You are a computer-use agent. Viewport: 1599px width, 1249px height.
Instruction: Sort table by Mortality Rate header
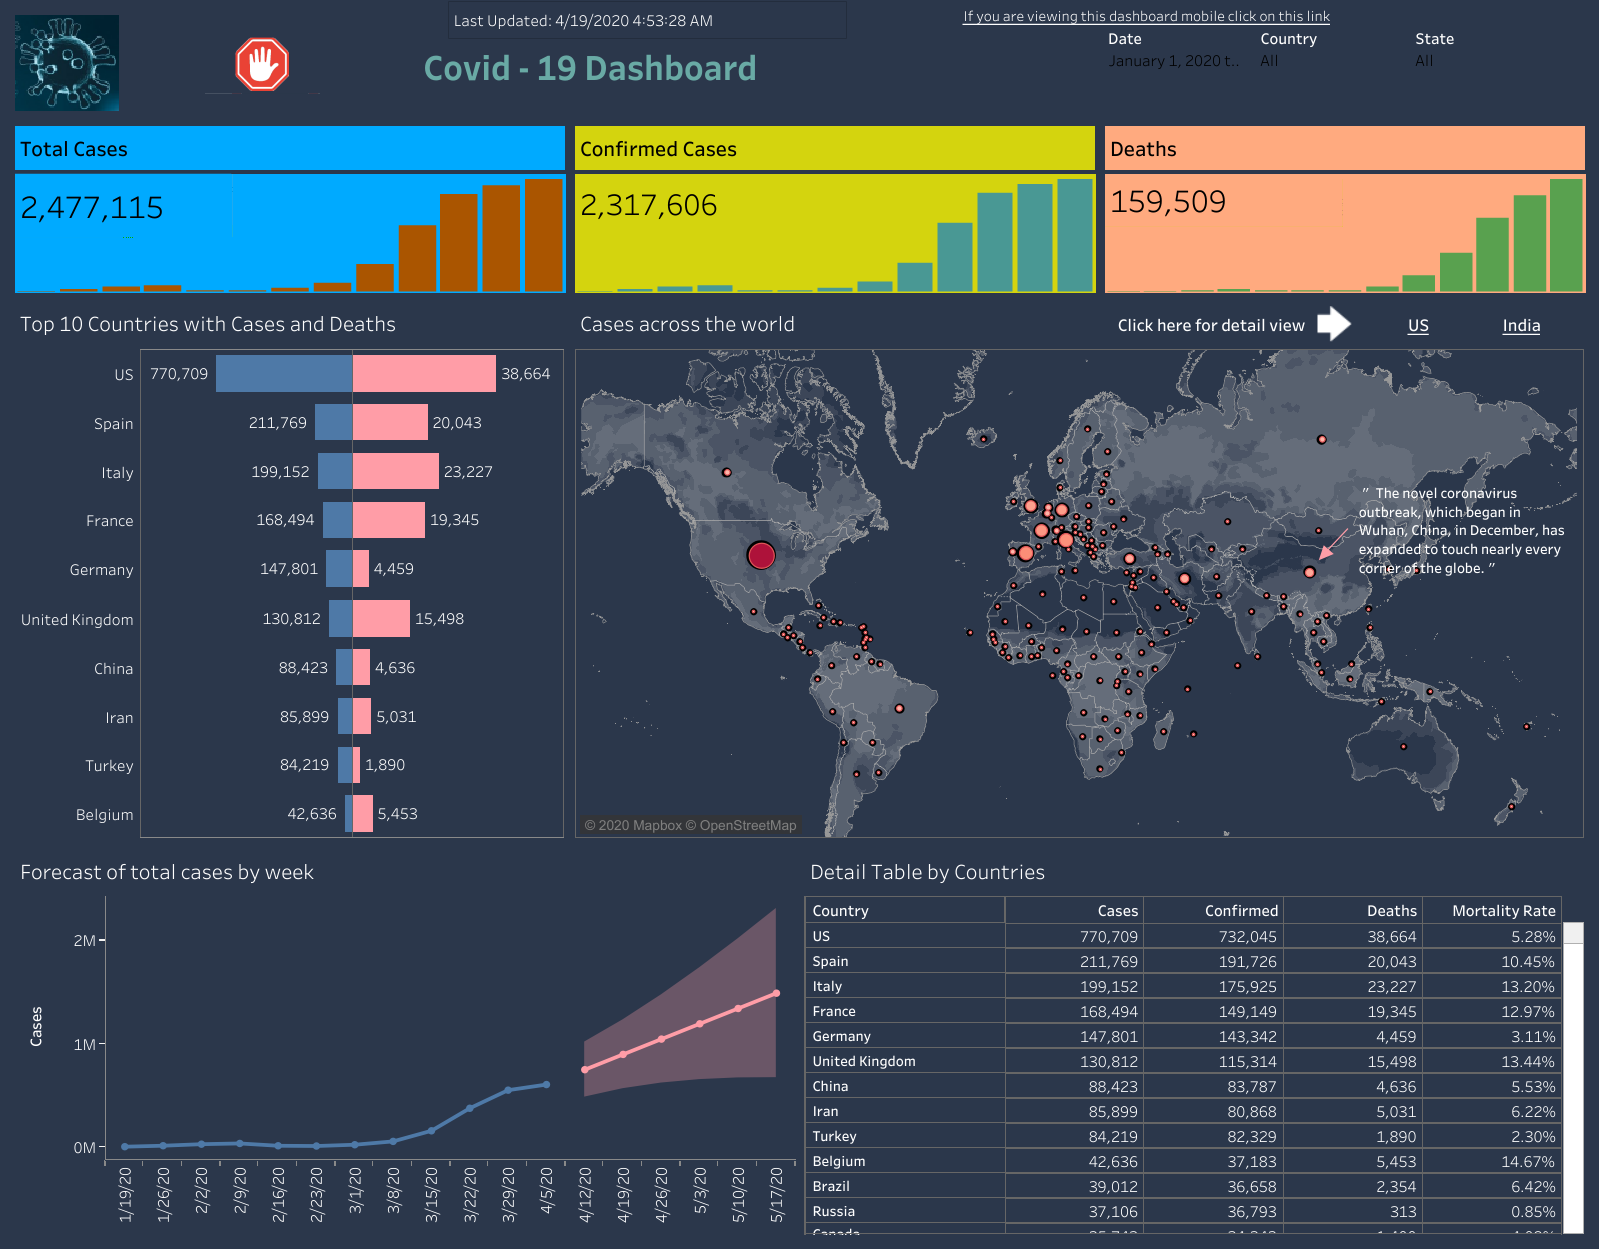tap(1502, 910)
